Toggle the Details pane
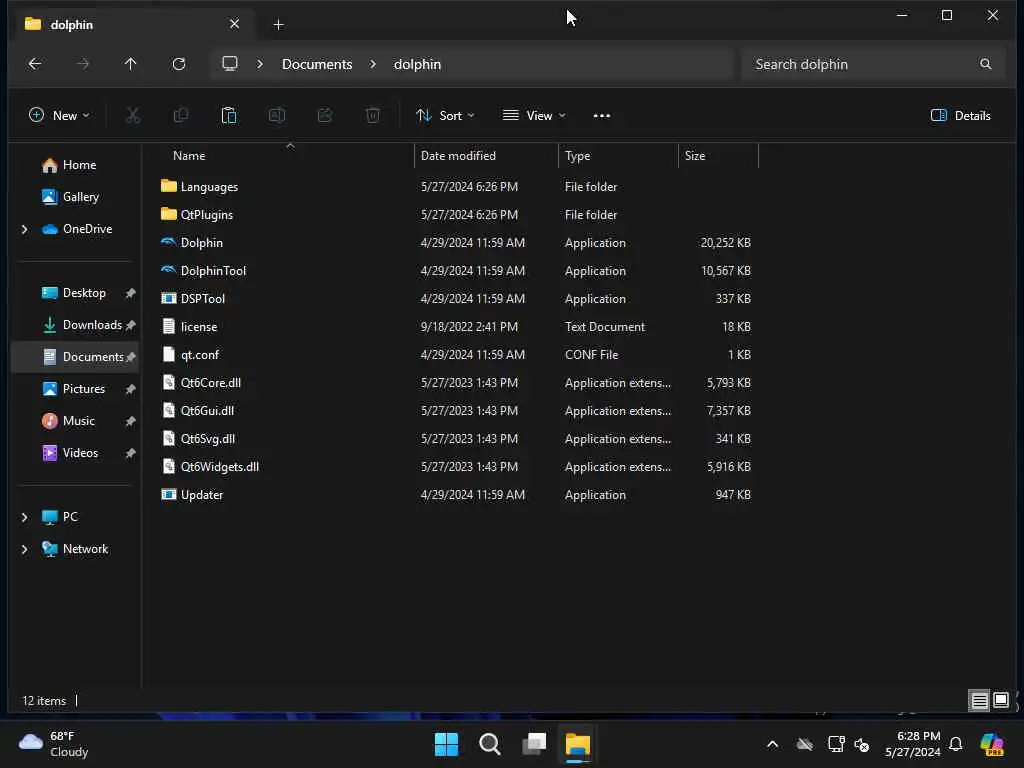Image resolution: width=1024 pixels, height=768 pixels. pyautogui.click(x=960, y=116)
